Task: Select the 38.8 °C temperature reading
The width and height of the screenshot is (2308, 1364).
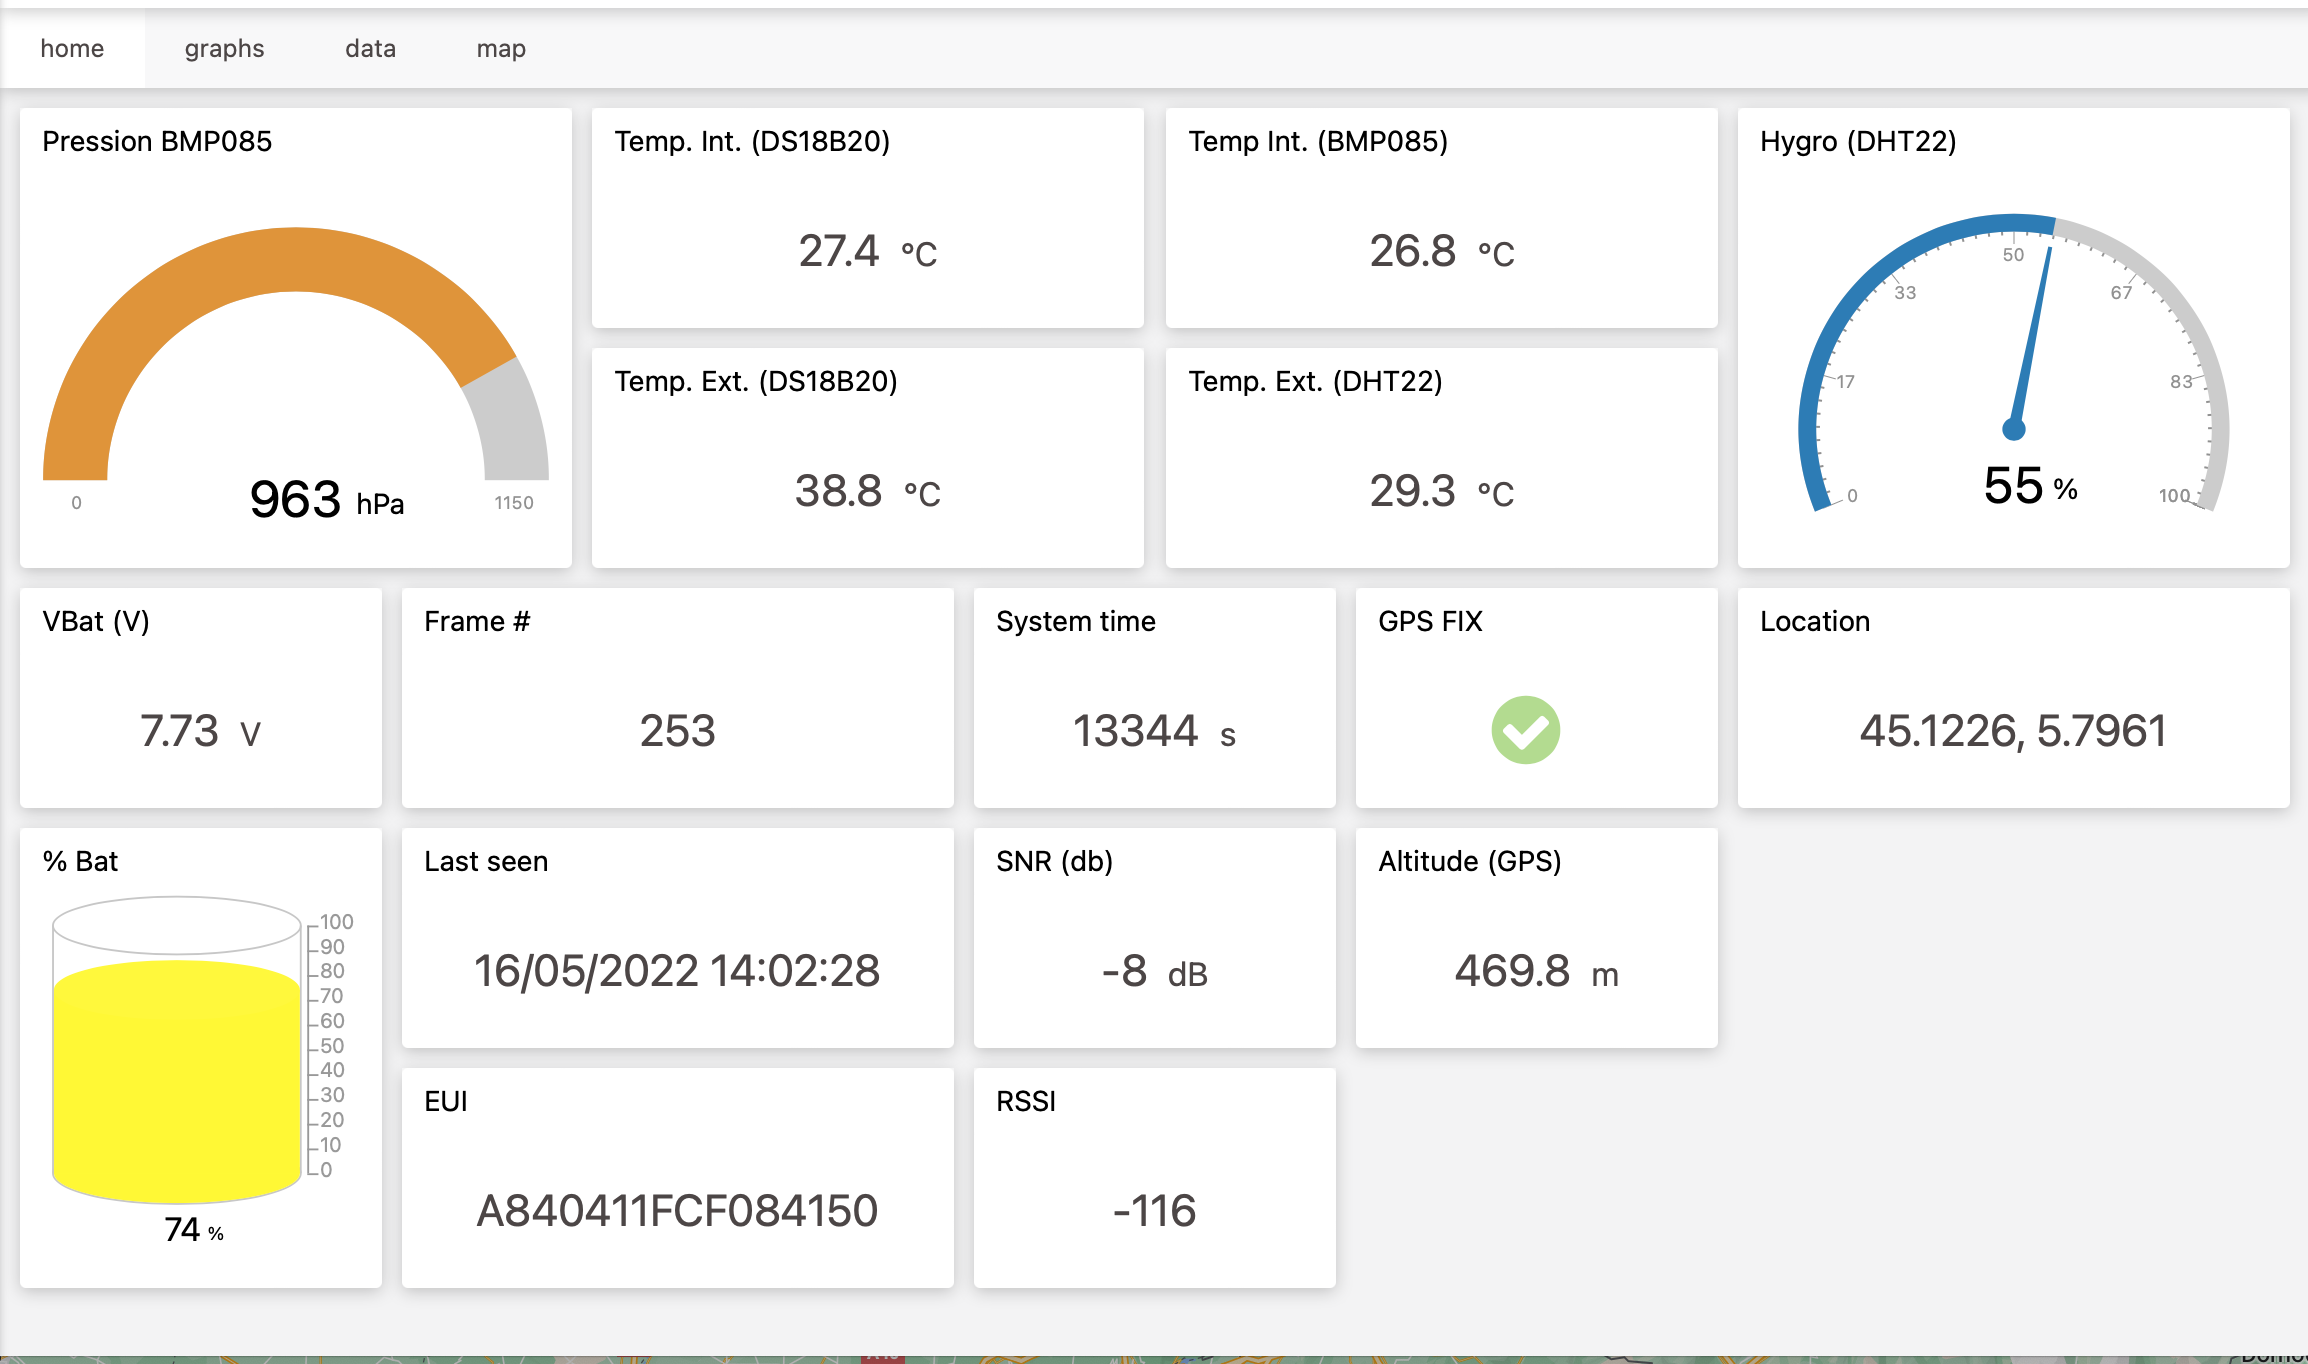Action: pos(868,491)
